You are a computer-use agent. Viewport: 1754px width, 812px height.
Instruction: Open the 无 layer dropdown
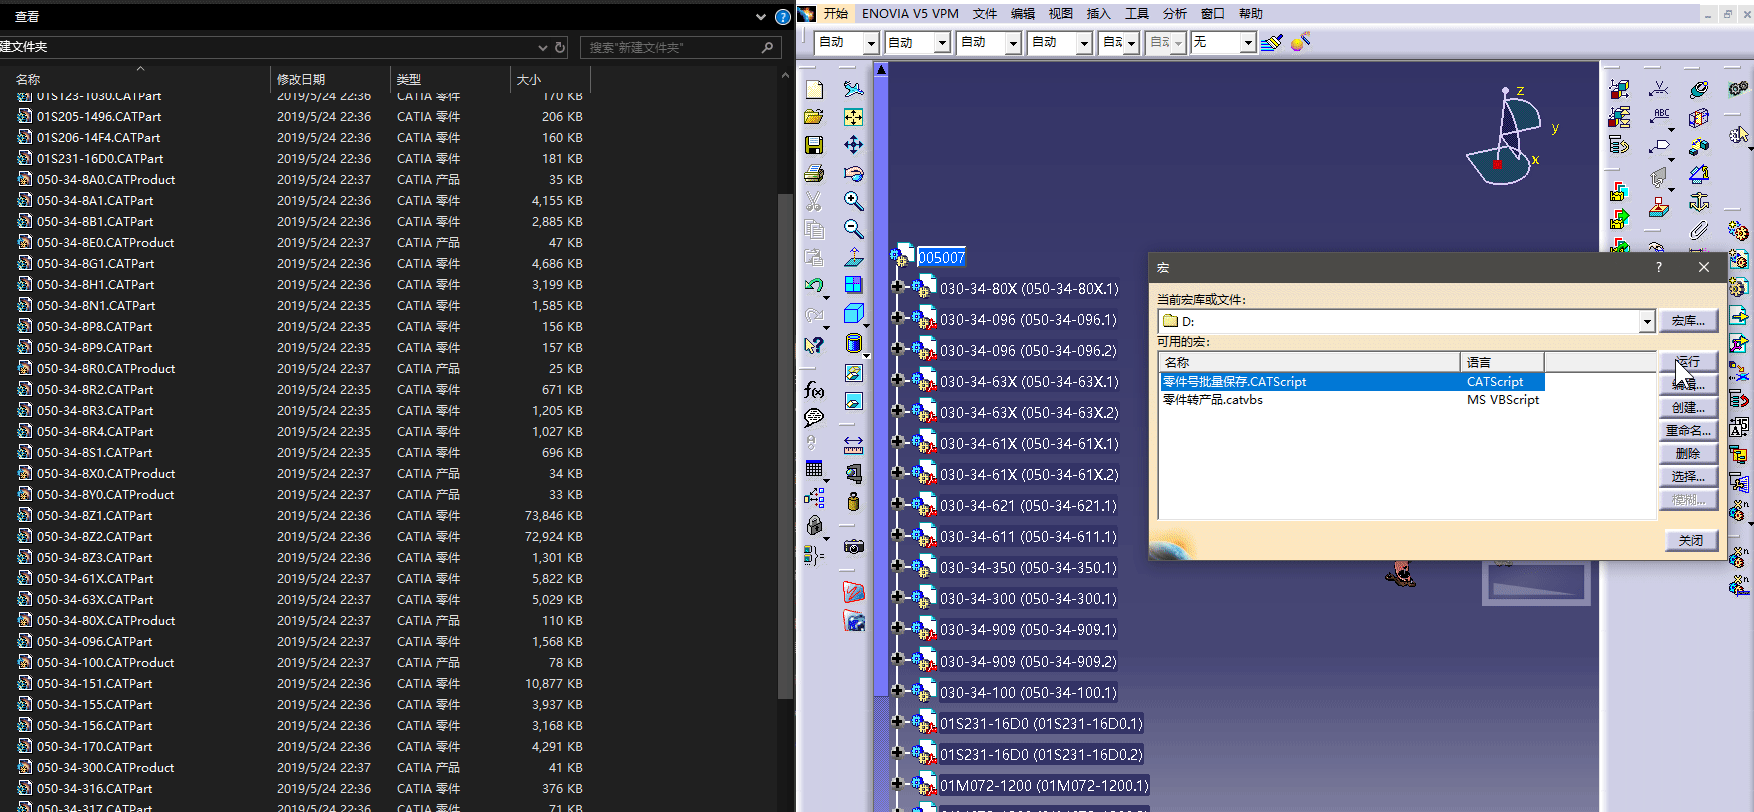point(1248,43)
